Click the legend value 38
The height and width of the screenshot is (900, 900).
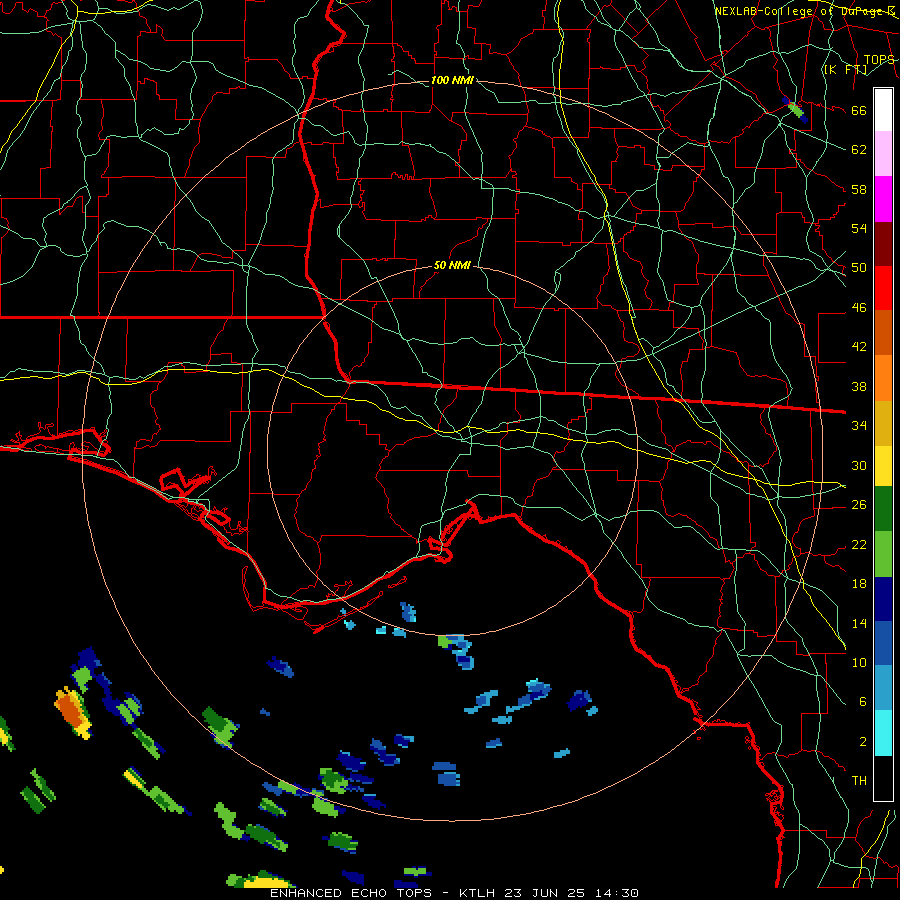pyautogui.click(x=859, y=387)
